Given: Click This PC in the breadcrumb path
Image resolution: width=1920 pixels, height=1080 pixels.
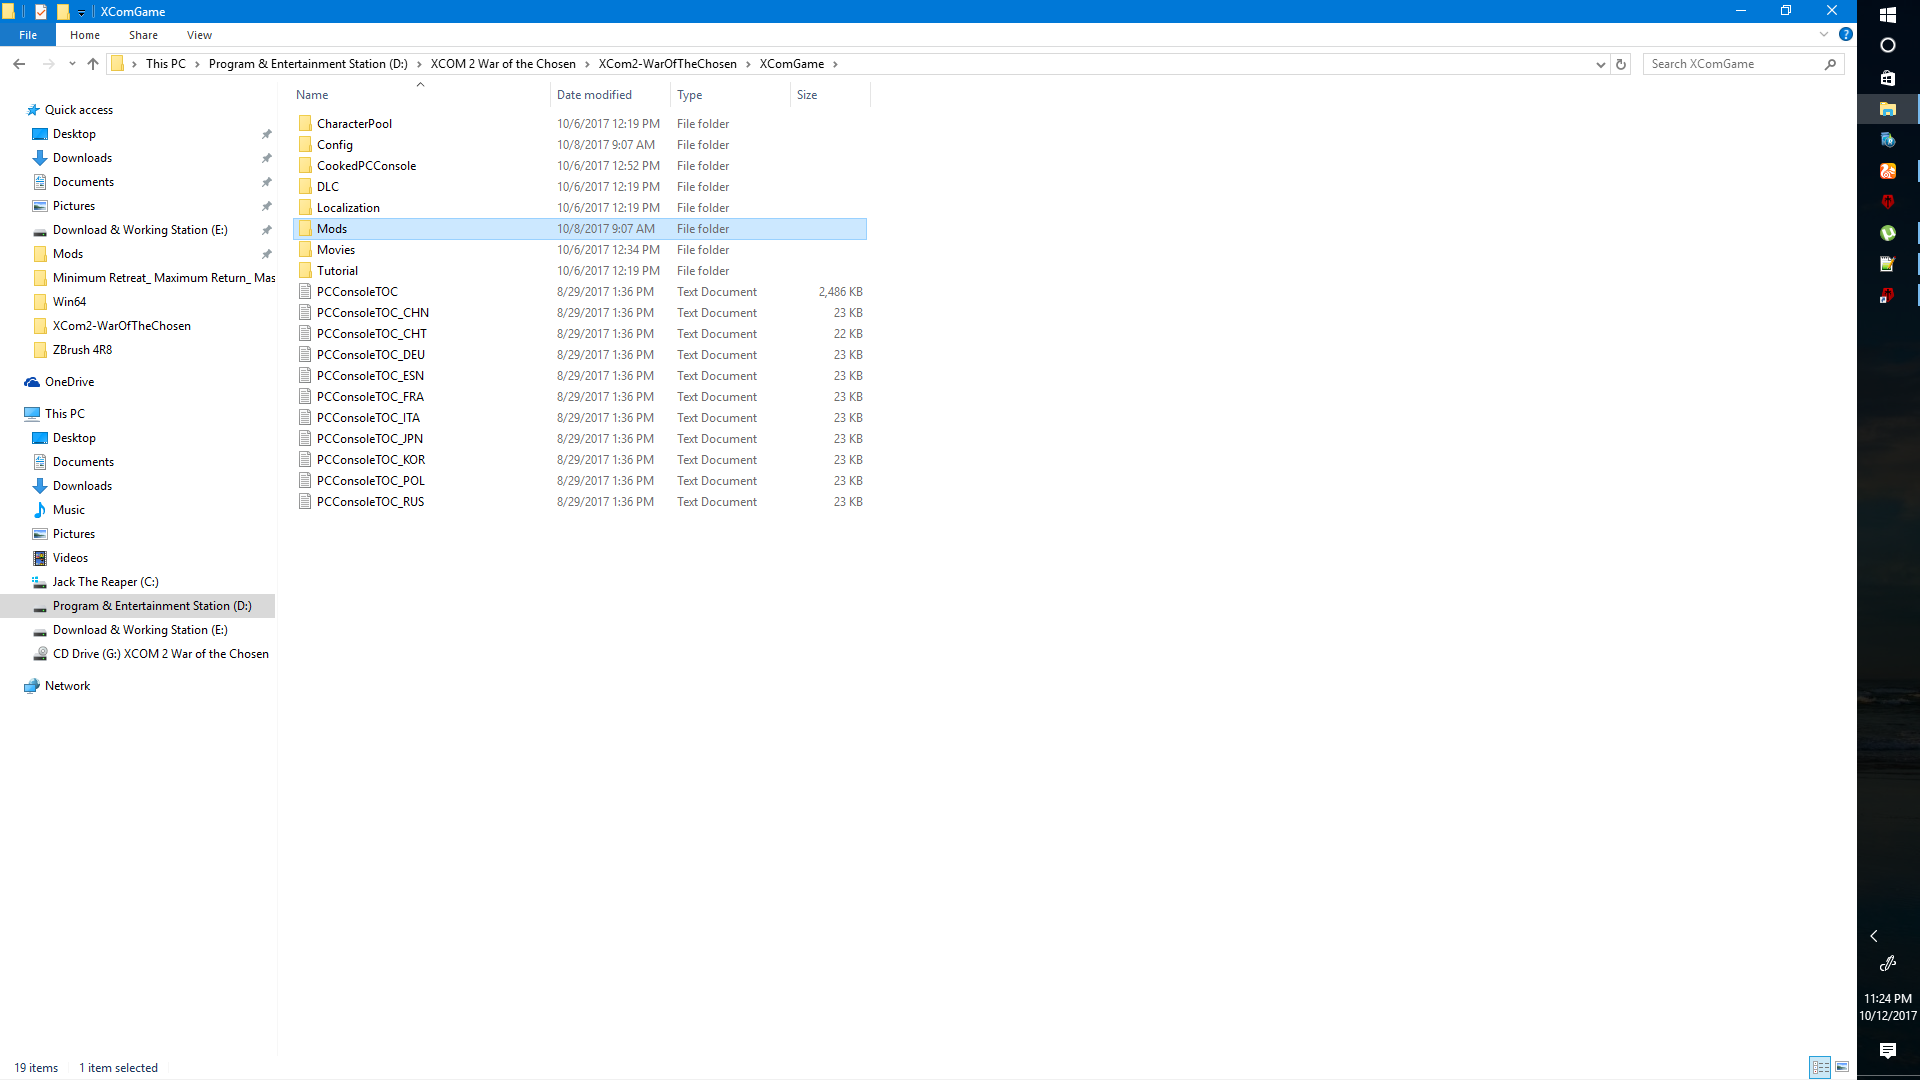Looking at the screenshot, I should coord(166,64).
